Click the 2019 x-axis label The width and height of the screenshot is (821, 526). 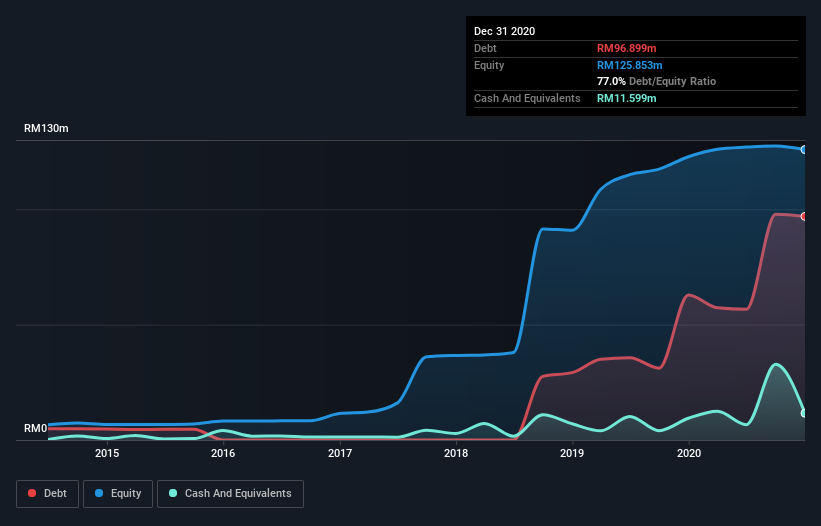[572, 453]
